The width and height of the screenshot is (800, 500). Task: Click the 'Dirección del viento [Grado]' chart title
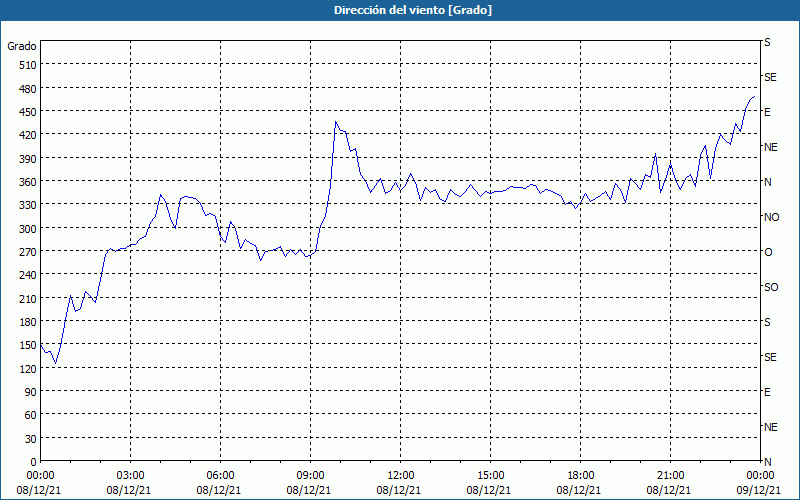[x=413, y=10]
